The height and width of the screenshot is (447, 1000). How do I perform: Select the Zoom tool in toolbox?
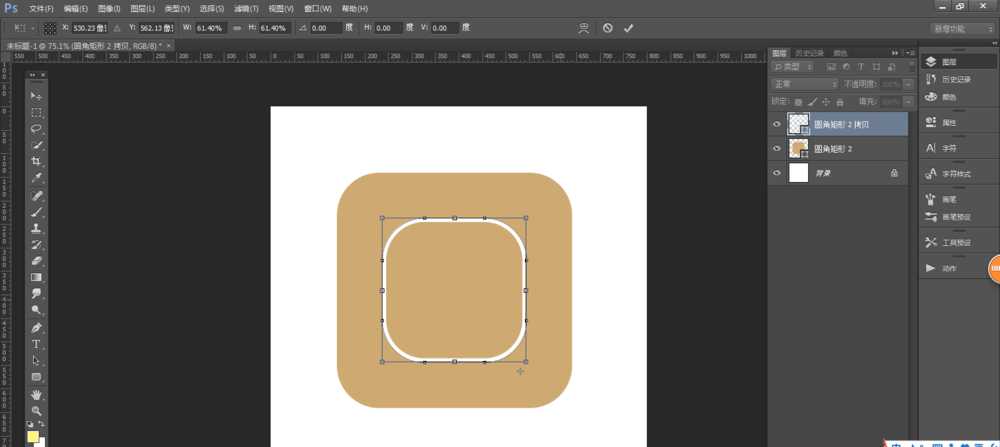[36, 410]
